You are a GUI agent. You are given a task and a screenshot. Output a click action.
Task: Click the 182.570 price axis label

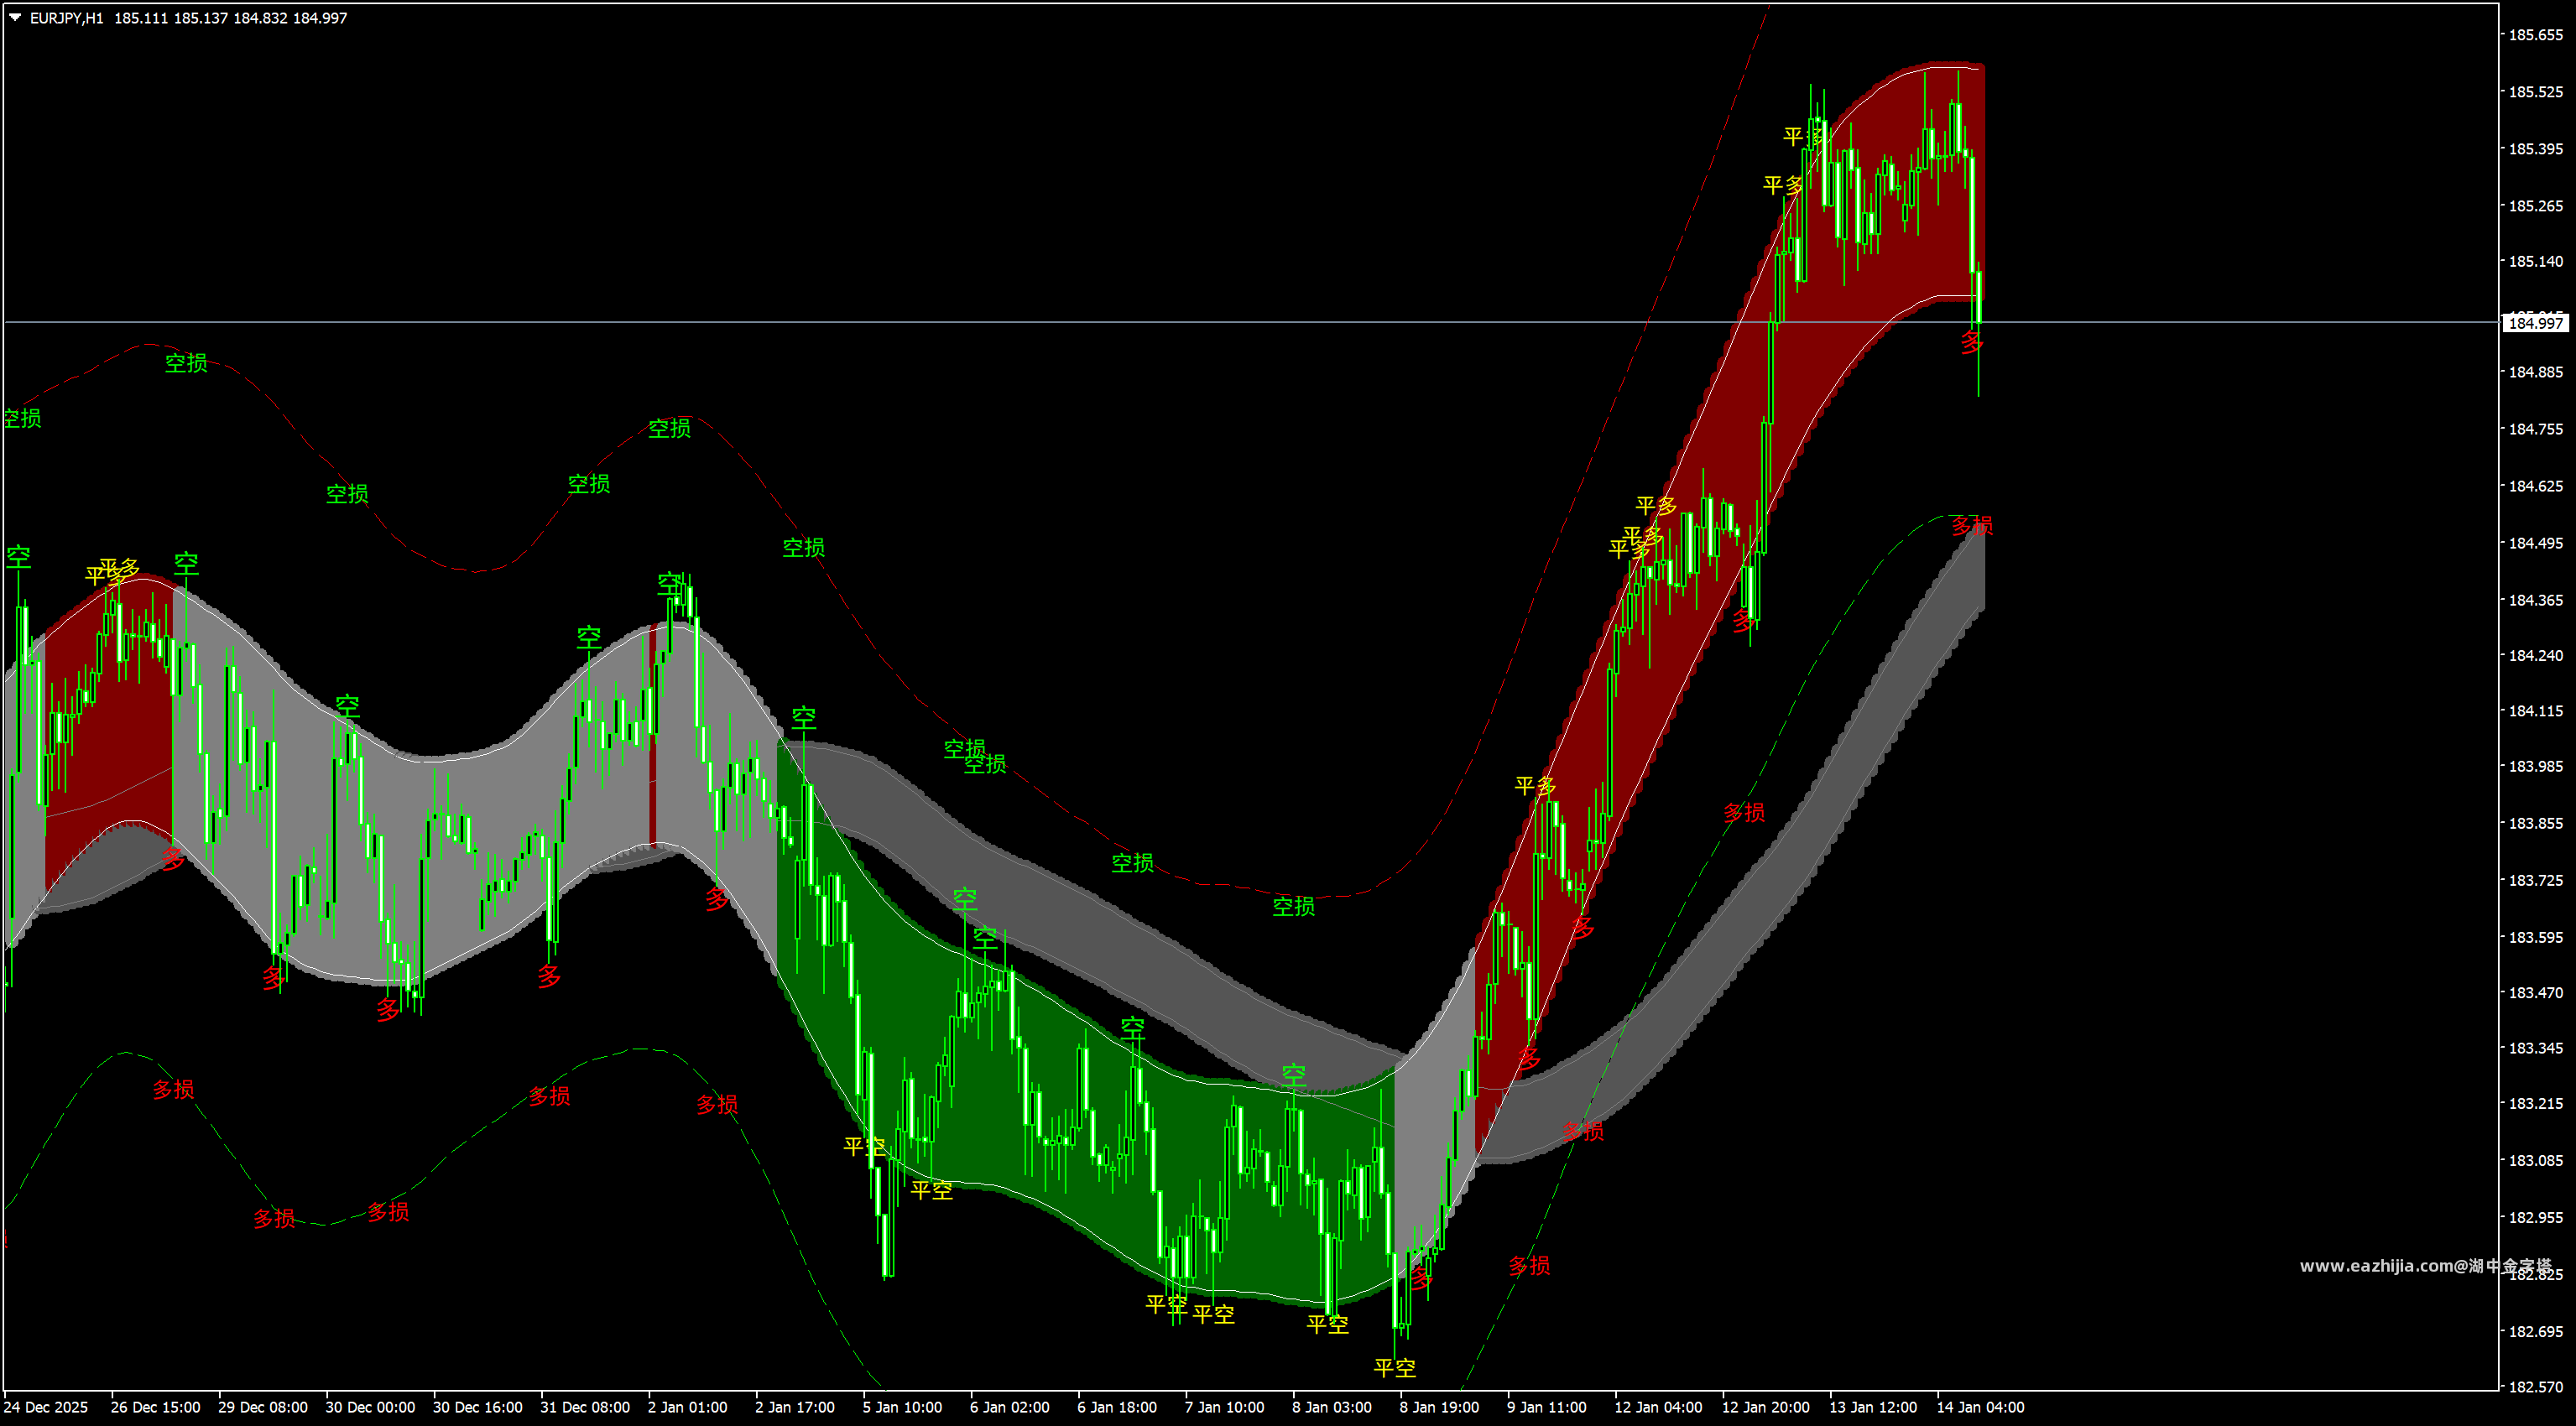click(2536, 1387)
